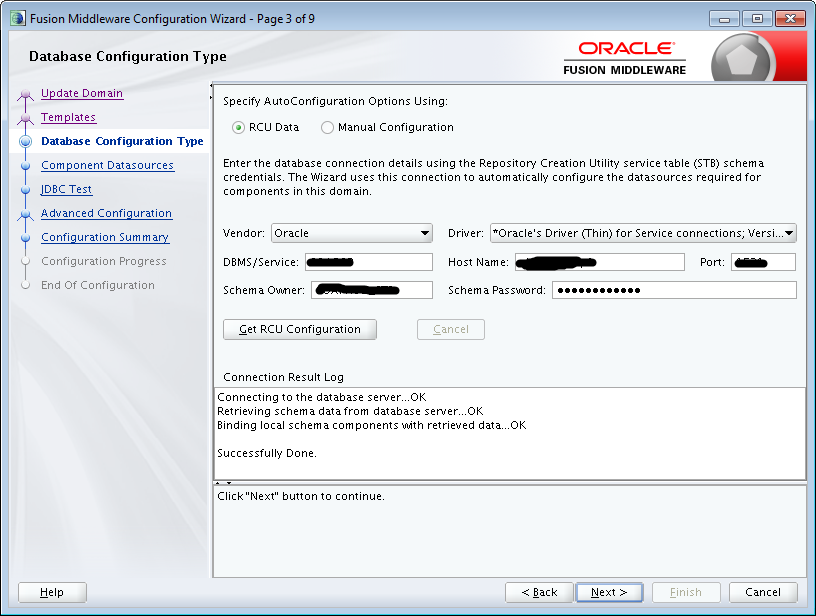Click the Get RCU Configuration button

click(x=299, y=329)
